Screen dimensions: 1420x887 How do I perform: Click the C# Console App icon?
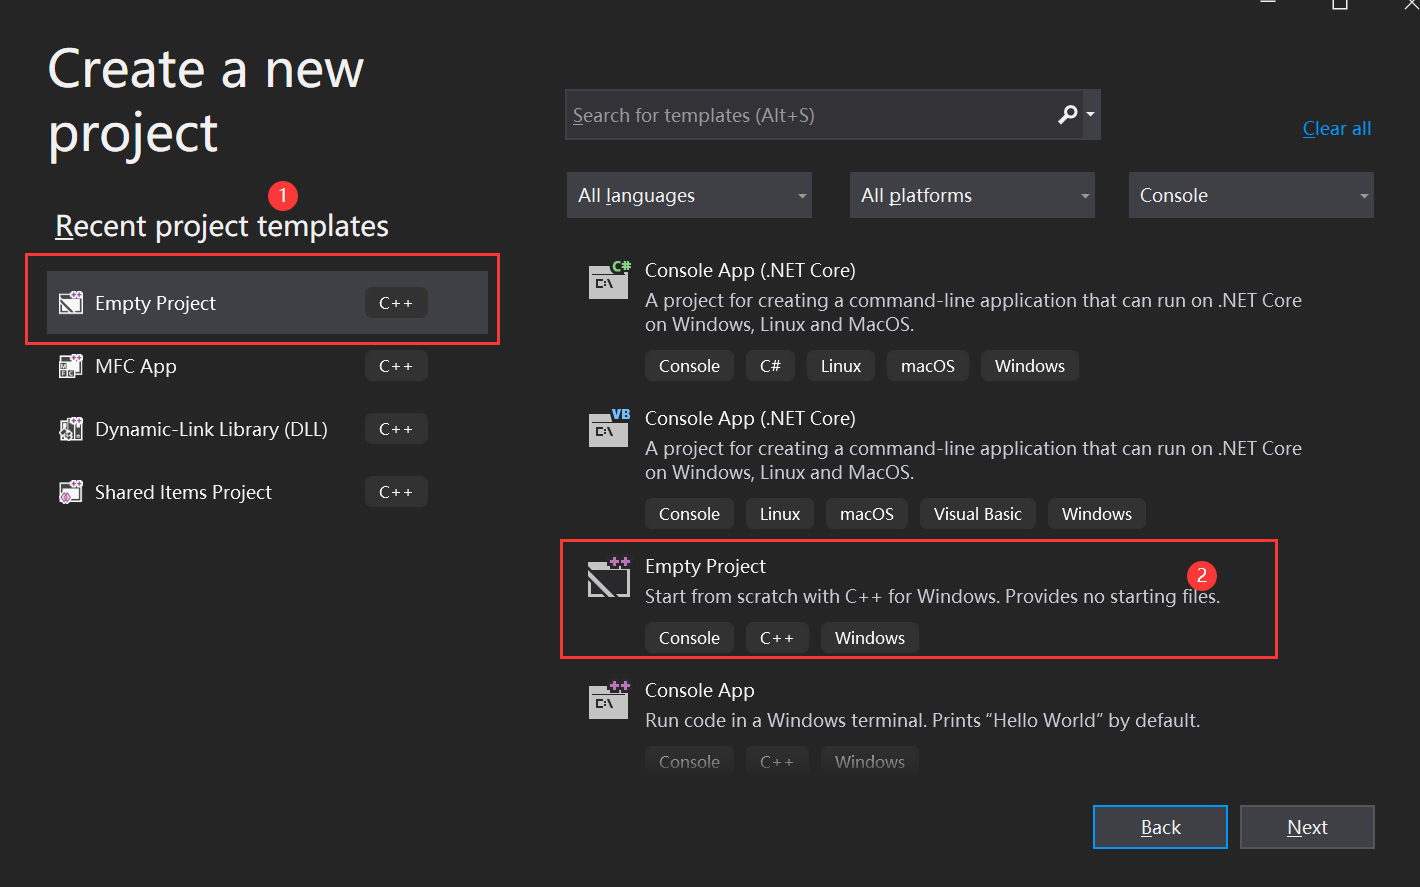click(x=609, y=280)
